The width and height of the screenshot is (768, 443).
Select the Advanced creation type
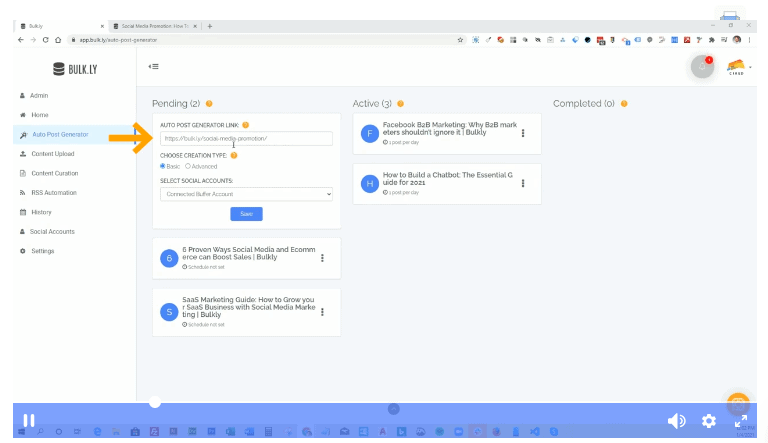tap(188, 166)
